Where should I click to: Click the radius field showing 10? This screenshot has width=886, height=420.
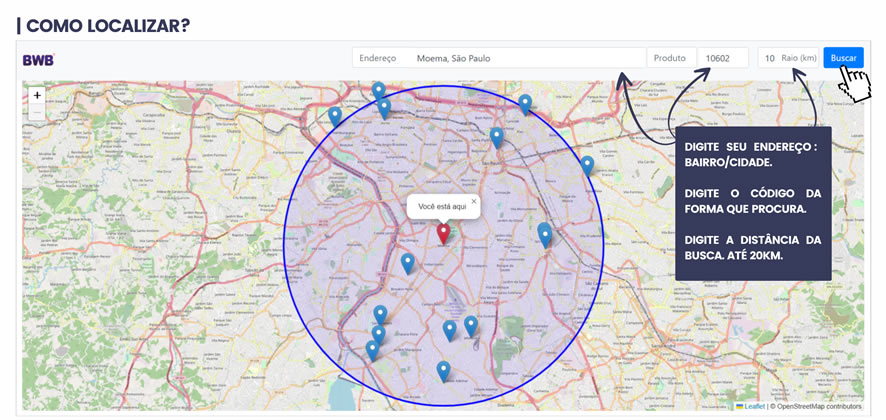click(x=769, y=59)
